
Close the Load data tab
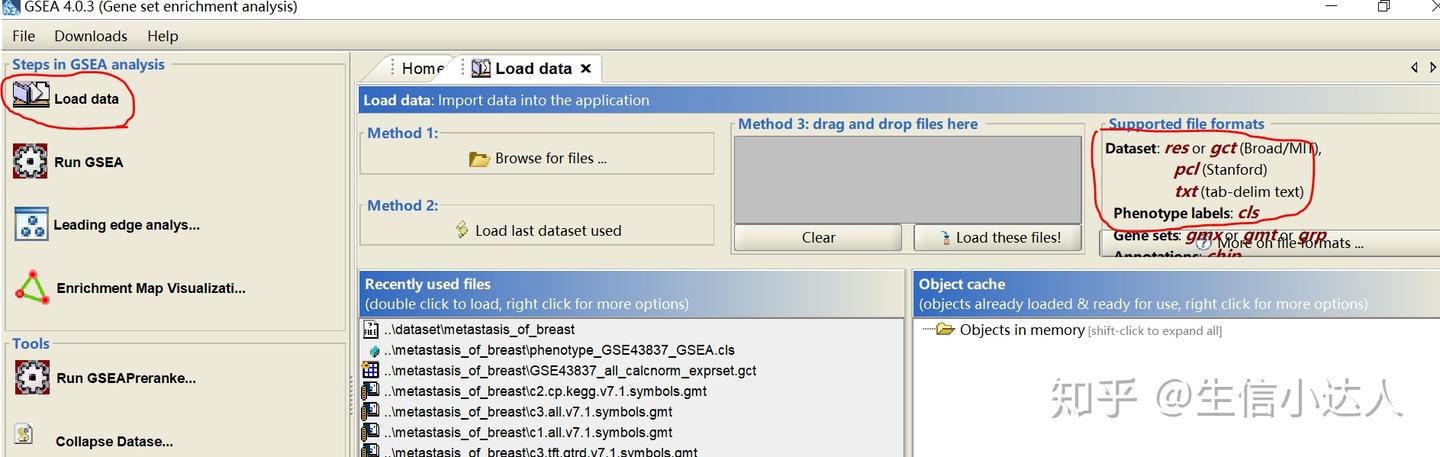tap(586, 68)
